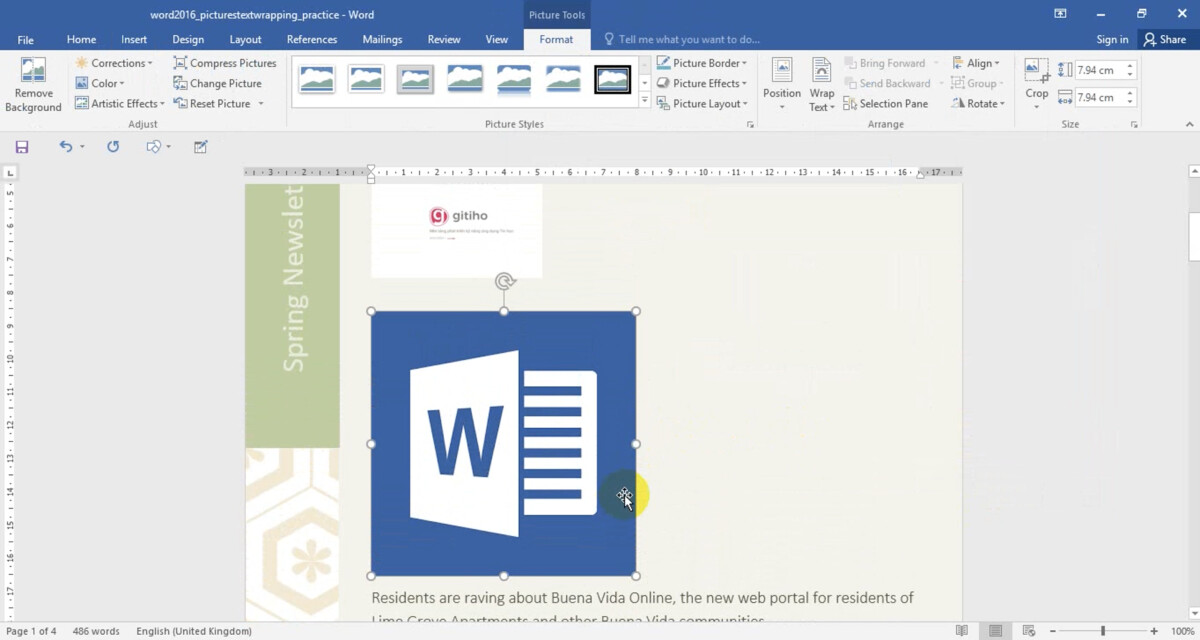Screen dimensions: 1200x640
Task: Open the Picture Effects dropdown
Action: (702, 83)
